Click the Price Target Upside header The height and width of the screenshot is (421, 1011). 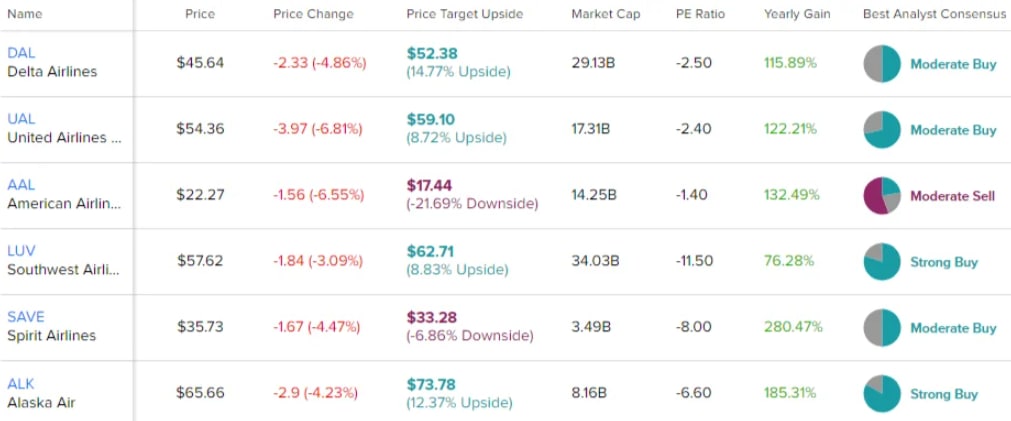coord(464,15)
